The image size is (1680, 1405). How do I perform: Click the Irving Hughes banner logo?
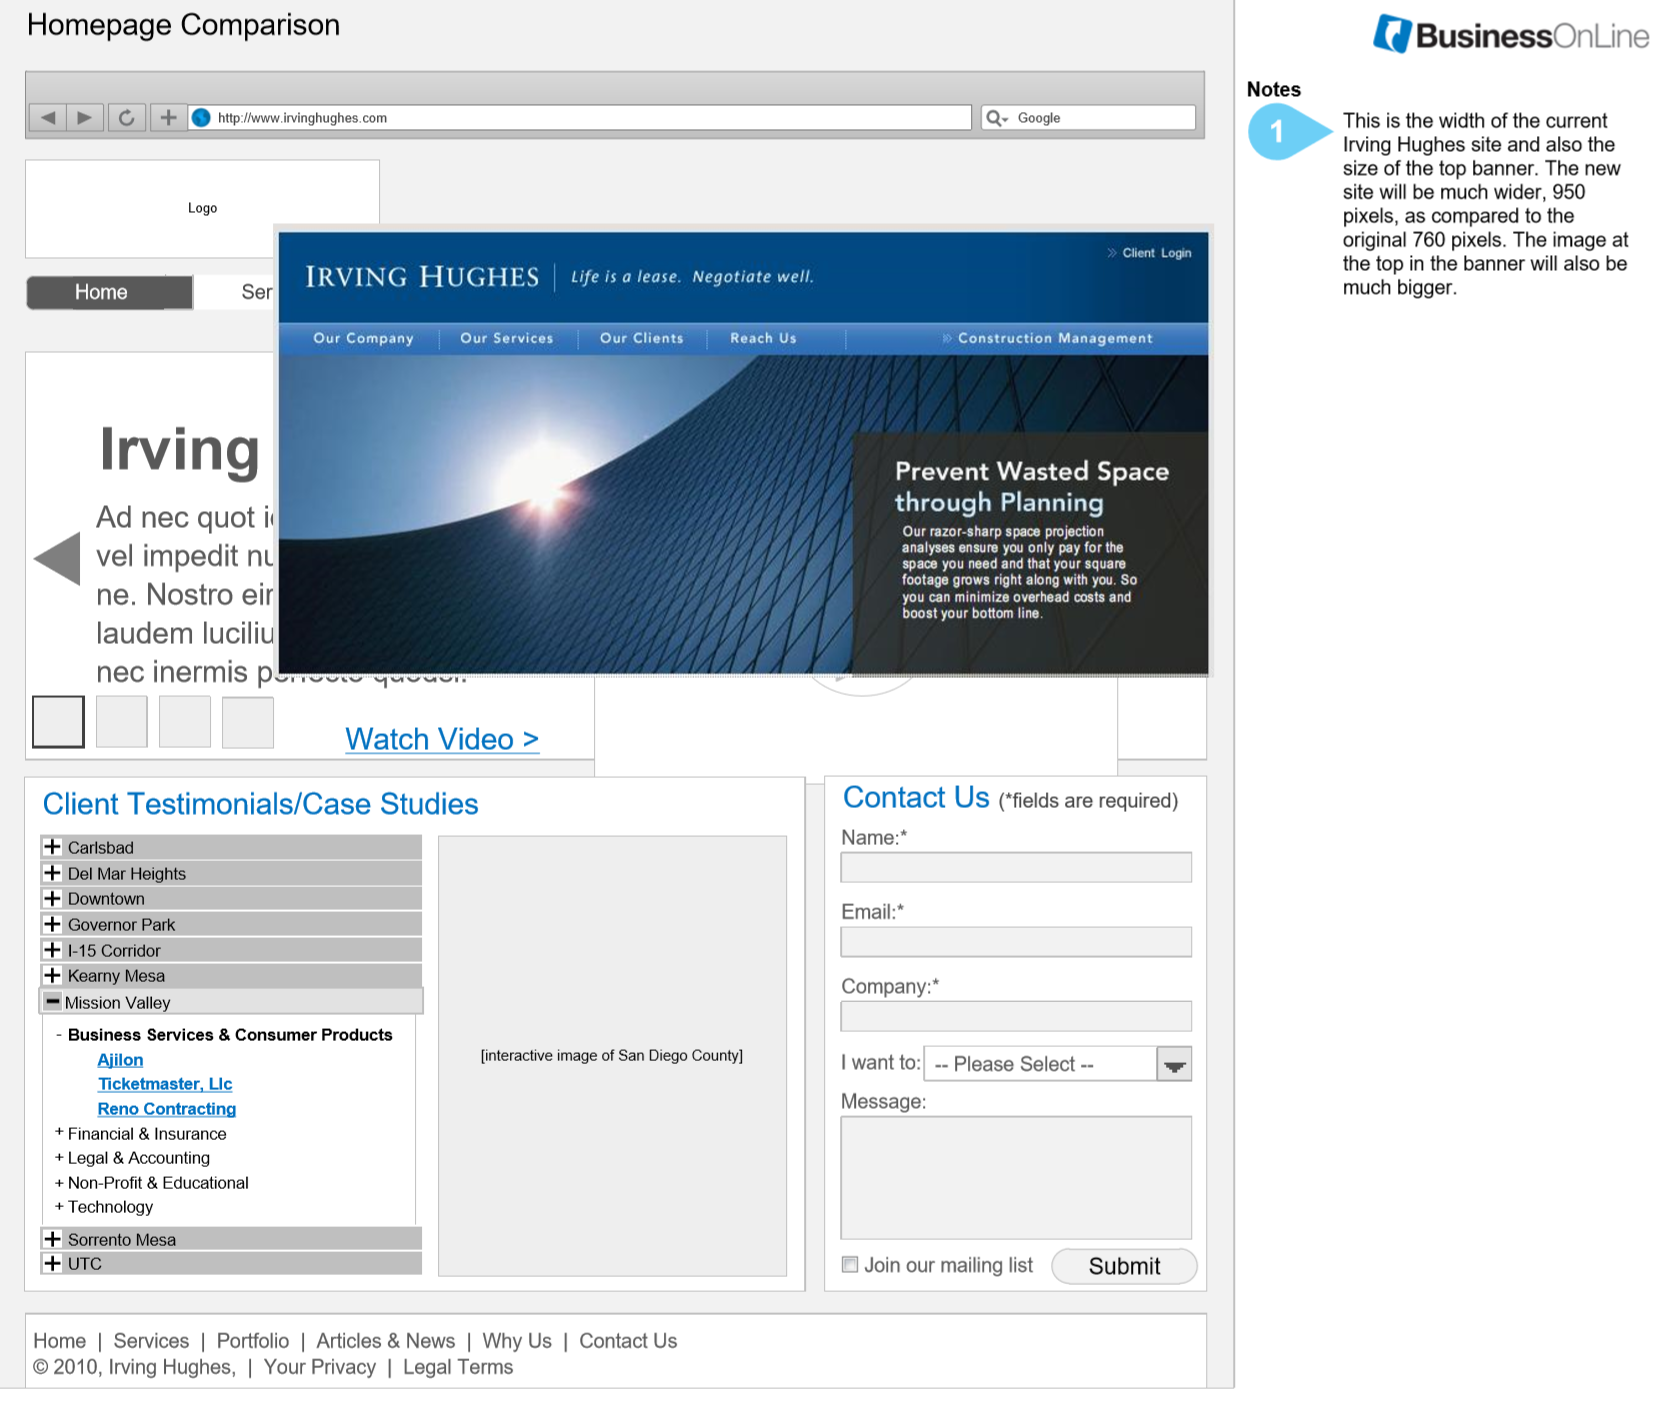click(422, 276)
